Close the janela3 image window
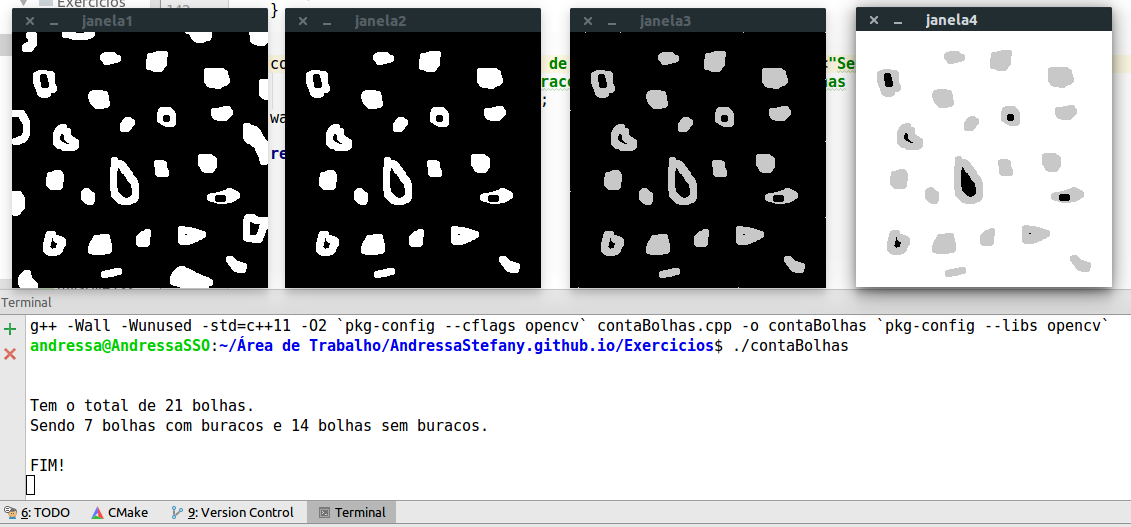1131x527 pixels. pos(587,21)
